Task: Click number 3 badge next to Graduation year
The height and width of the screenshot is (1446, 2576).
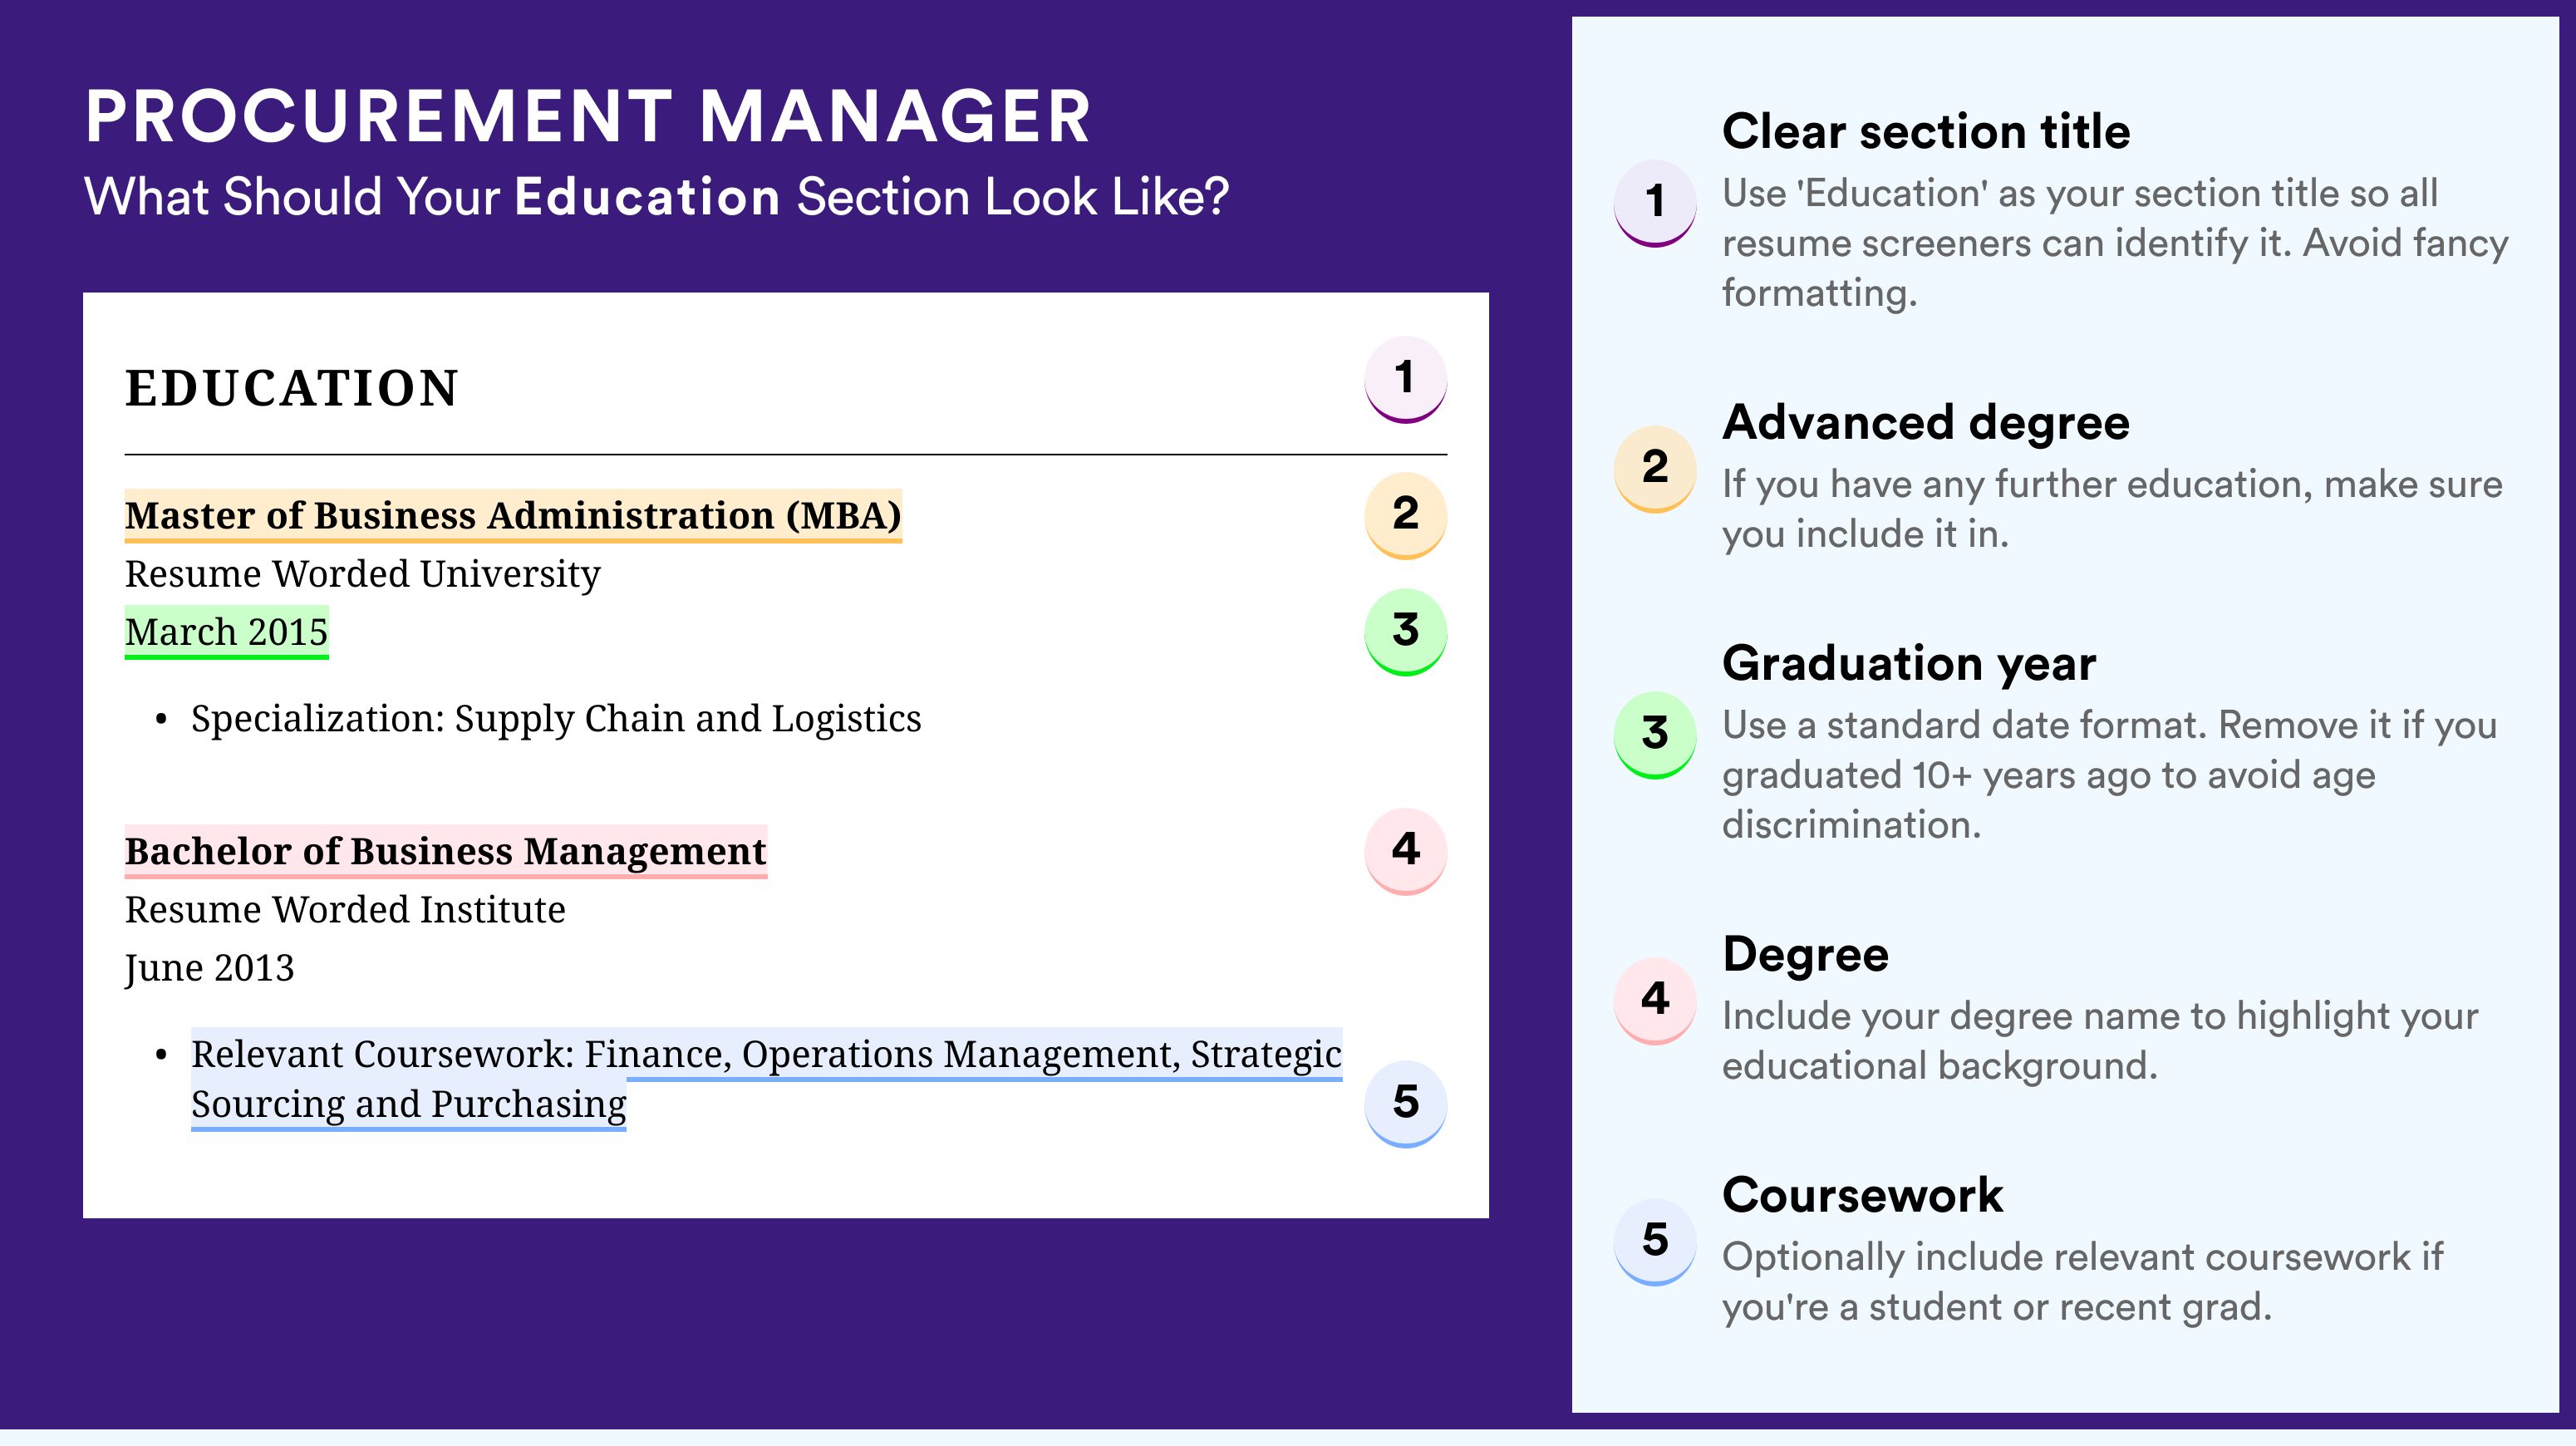Action: tap(1655, 735)
